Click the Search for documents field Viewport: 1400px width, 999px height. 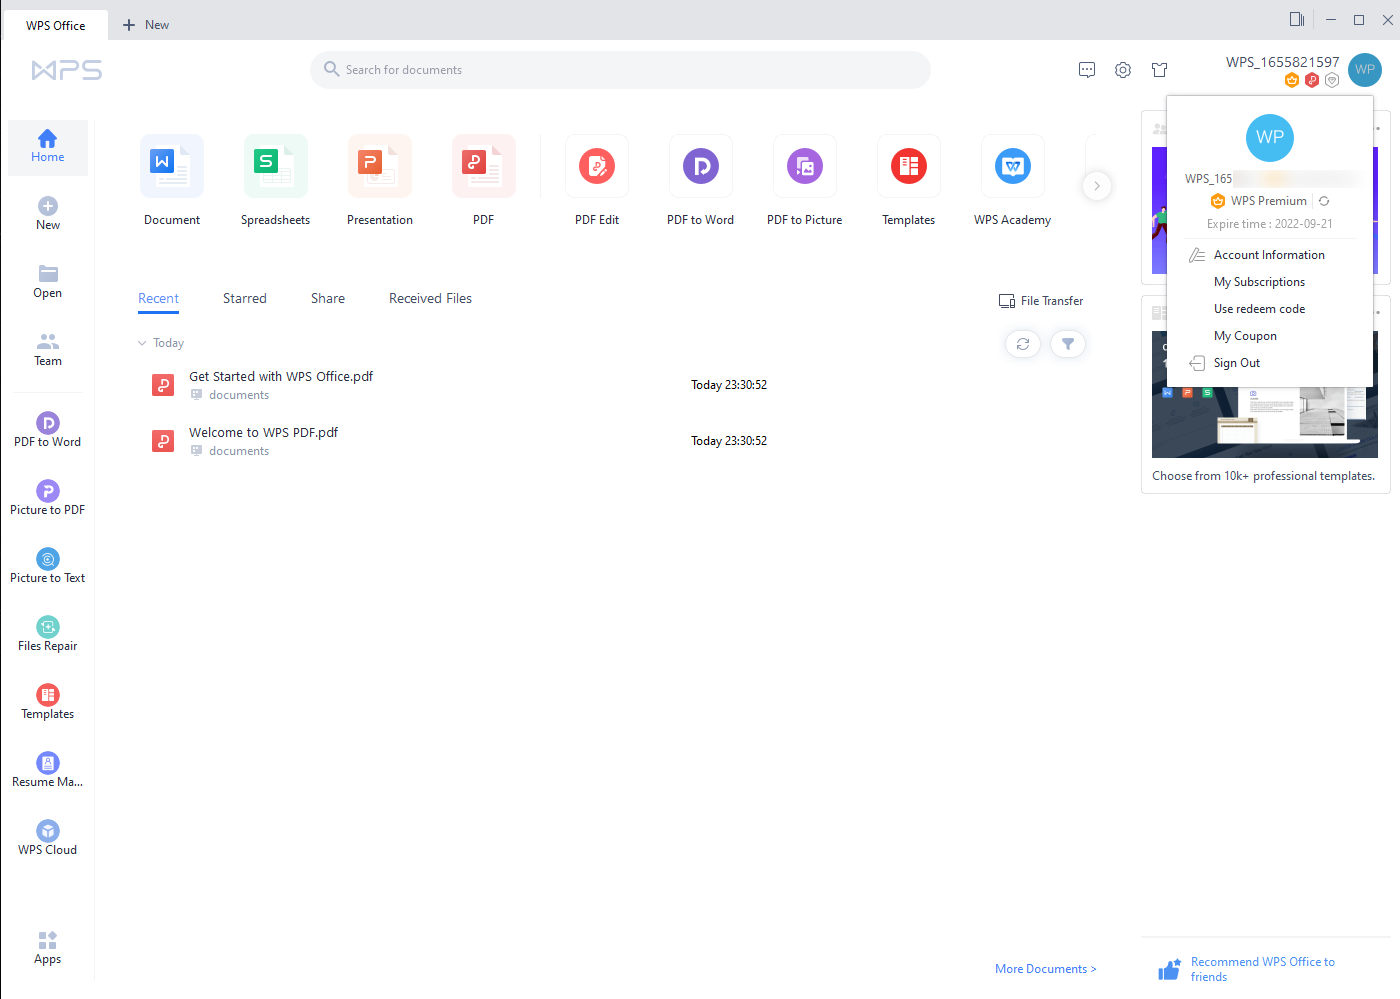click(x=620, y=70)
